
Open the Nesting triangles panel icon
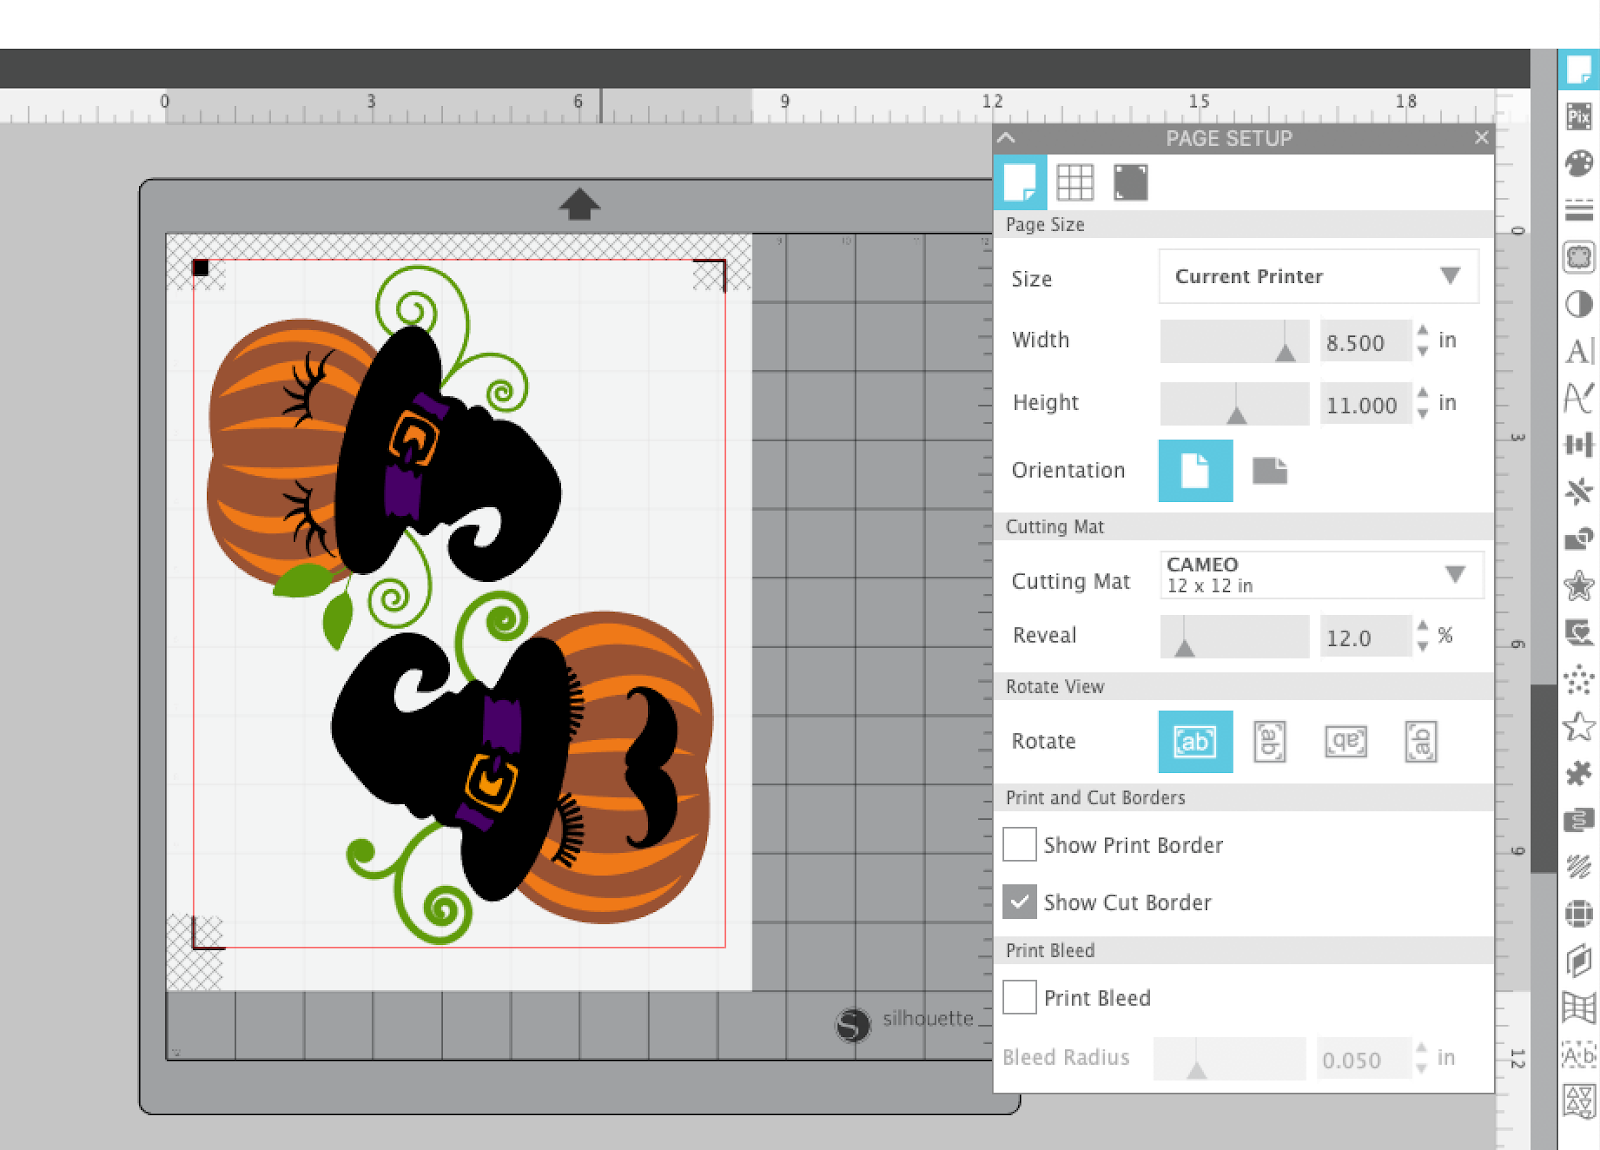(x=1579, y=1102)
